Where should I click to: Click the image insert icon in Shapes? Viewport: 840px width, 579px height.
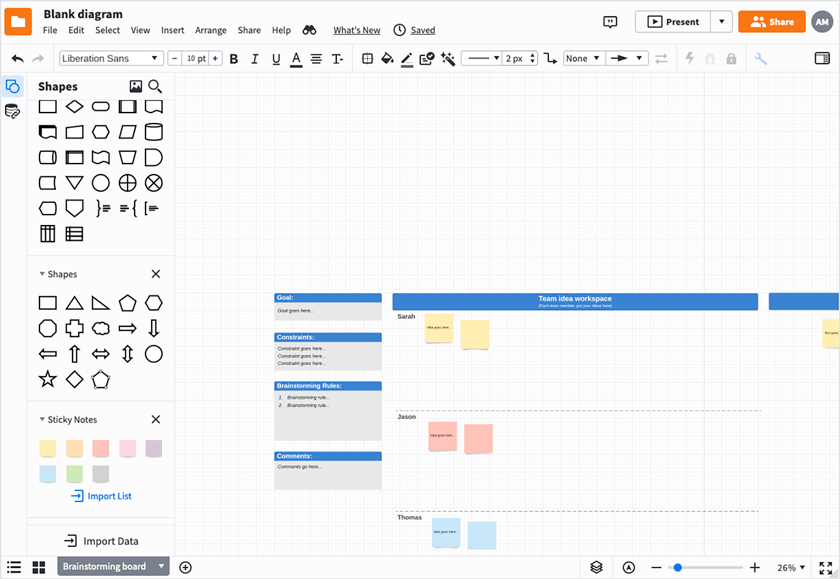click(x=136, y=86)
